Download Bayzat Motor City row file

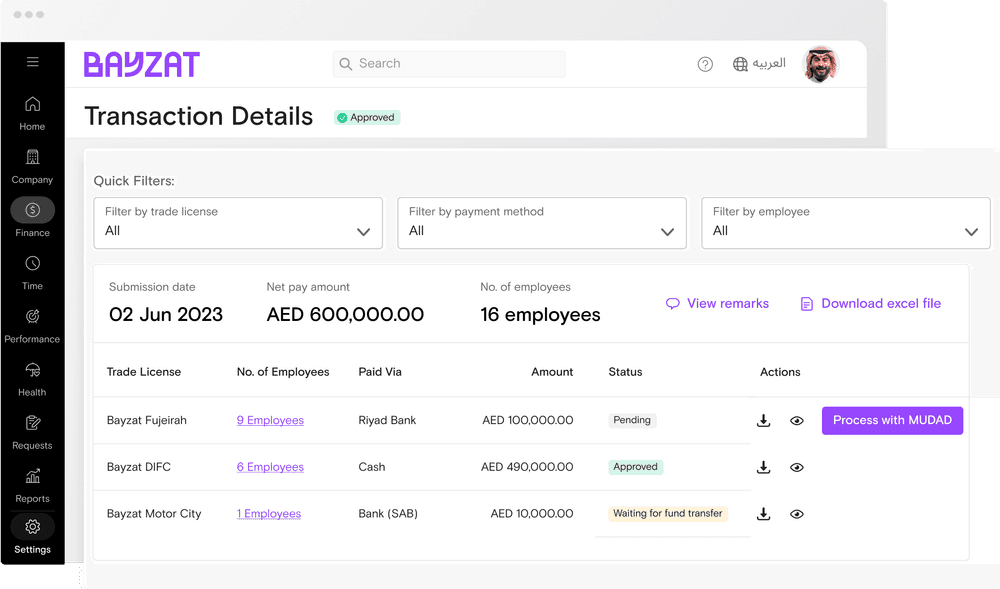763,514
